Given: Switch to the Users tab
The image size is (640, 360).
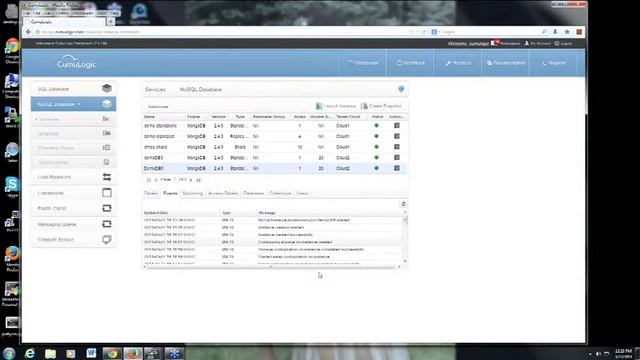Looking at the screenshot, I should [x=302, y=193].
